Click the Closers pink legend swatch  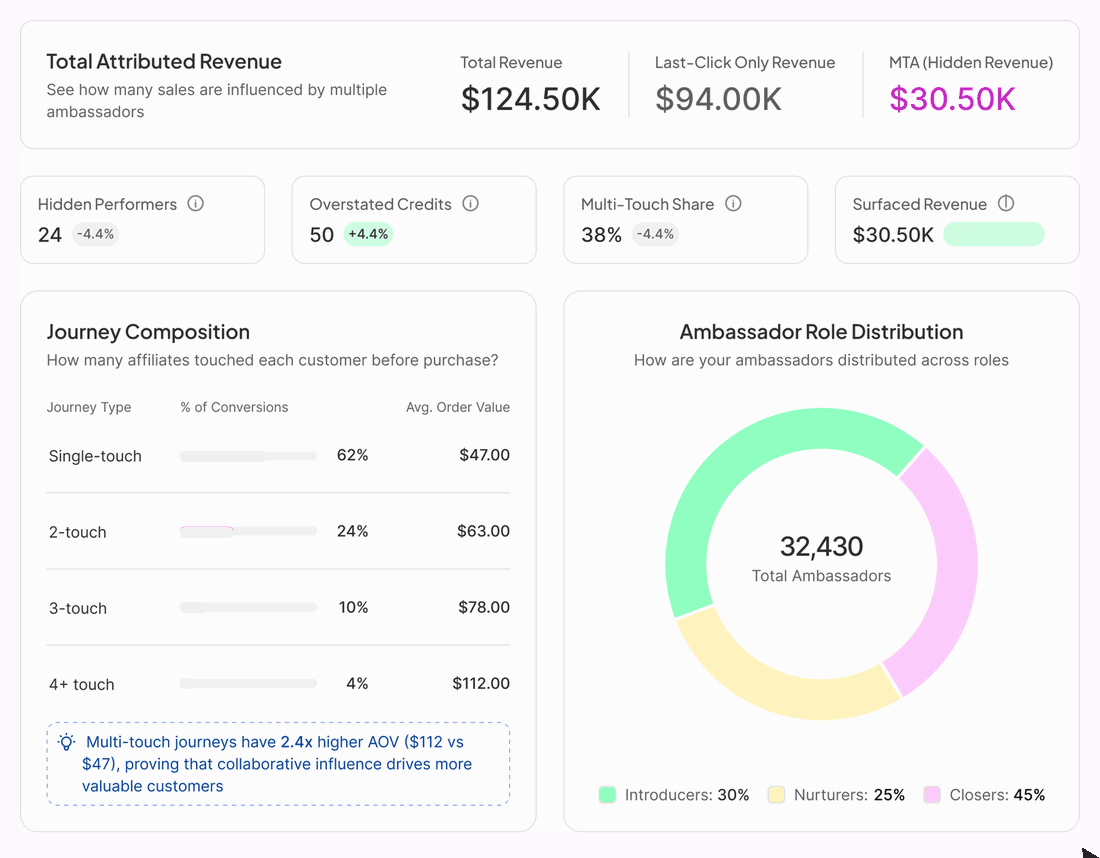pyautogui.click(x=932, y=795)
